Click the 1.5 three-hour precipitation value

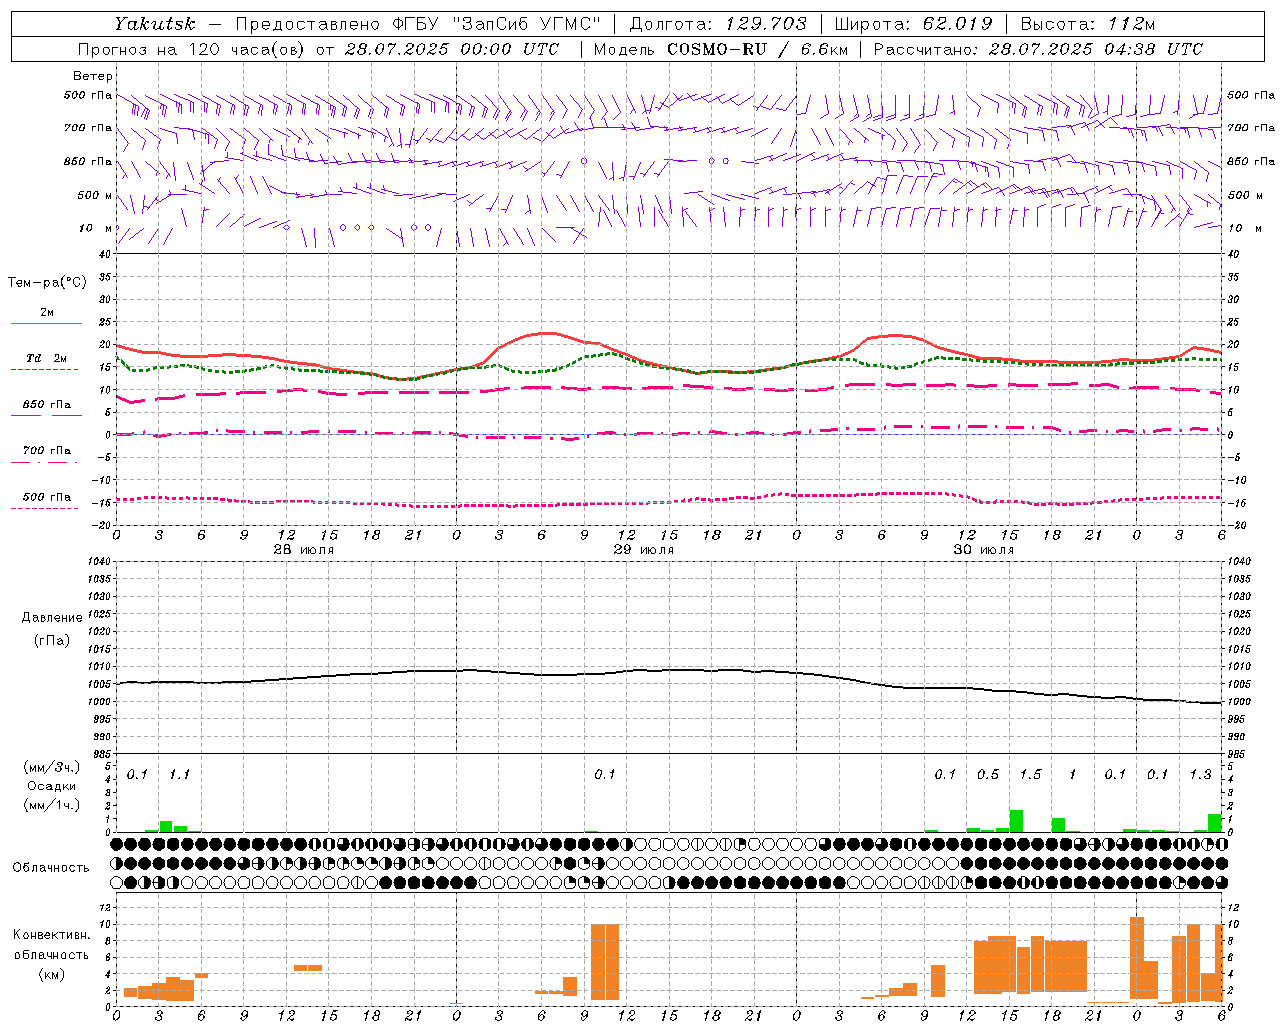(1030, 774)
